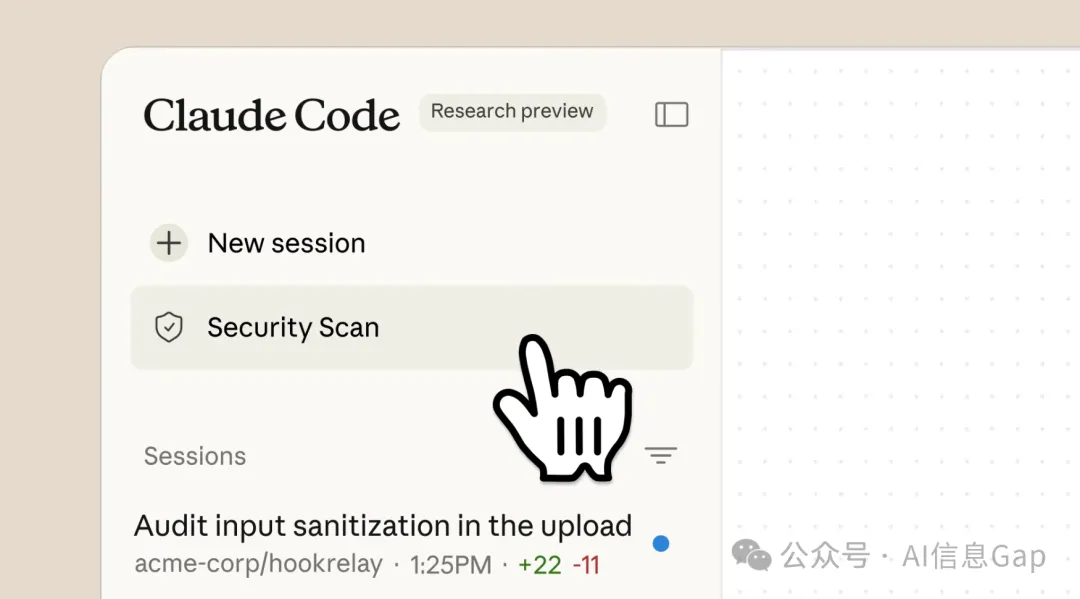Click the Sessions section heading

click(195, 456)
